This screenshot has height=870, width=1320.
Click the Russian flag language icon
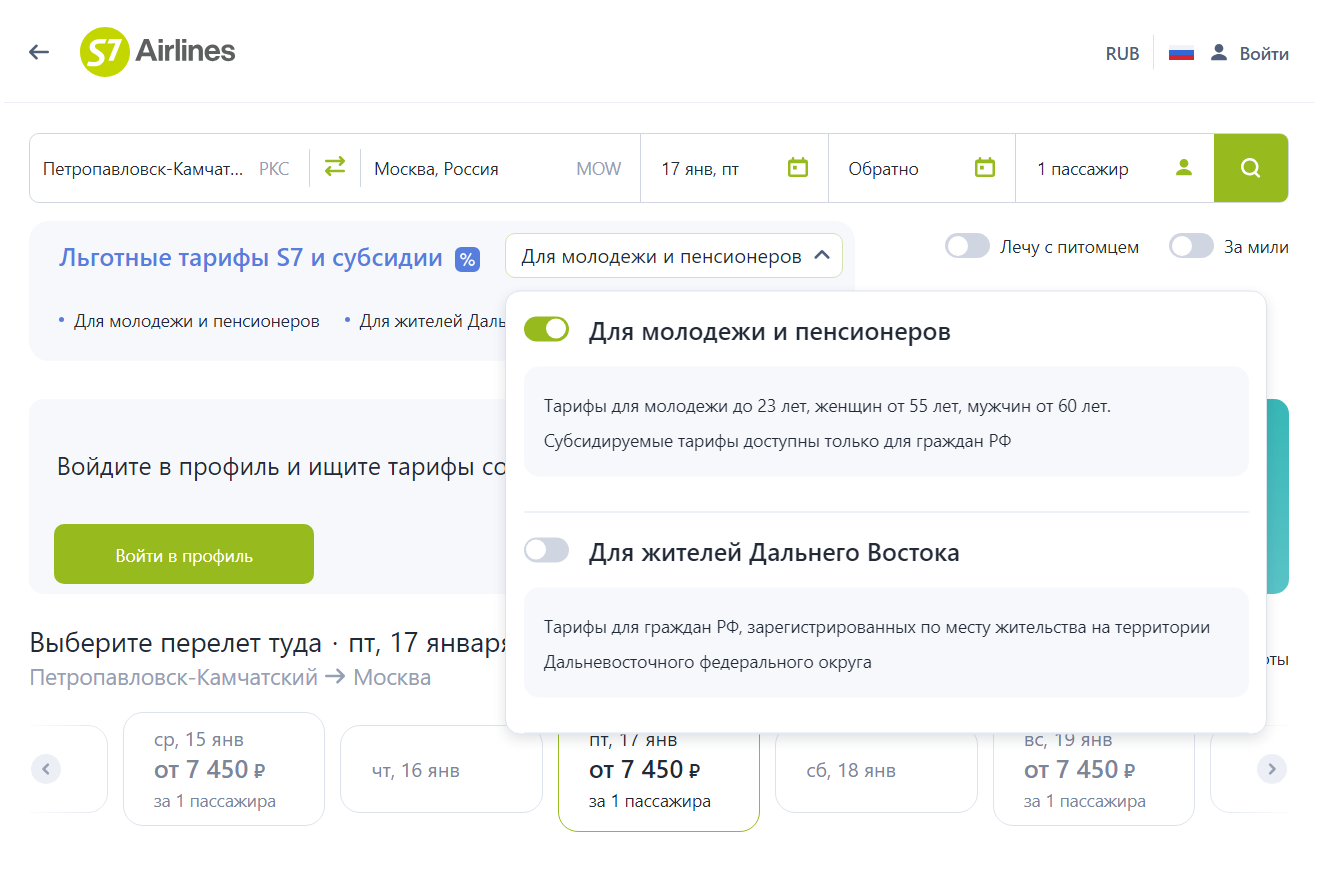(1181, 53)
